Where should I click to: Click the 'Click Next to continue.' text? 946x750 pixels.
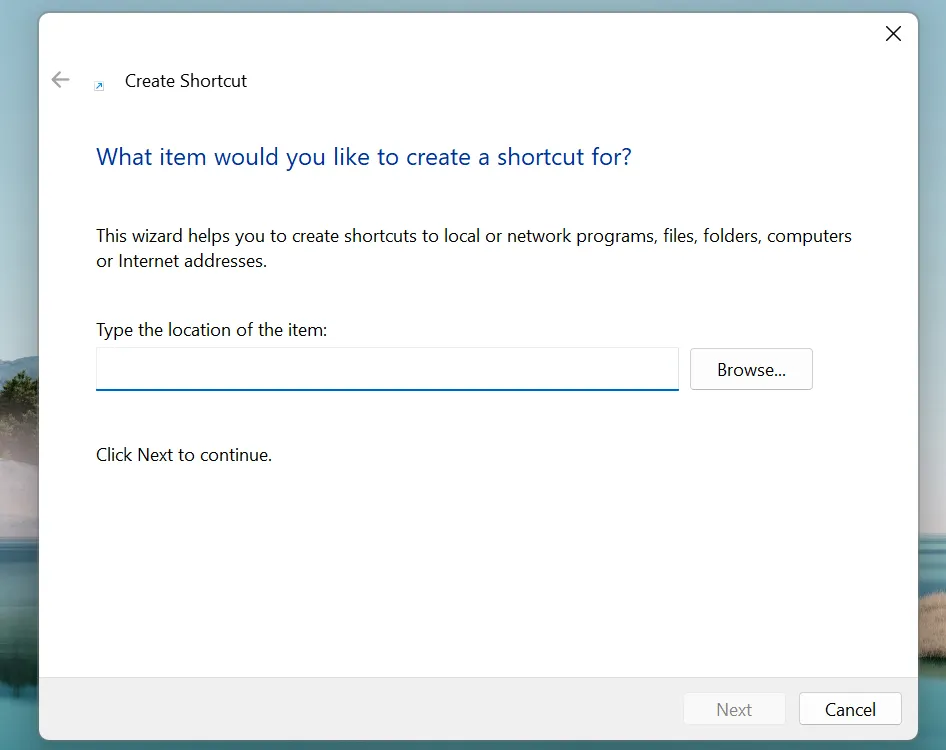(x=184, y=455)
